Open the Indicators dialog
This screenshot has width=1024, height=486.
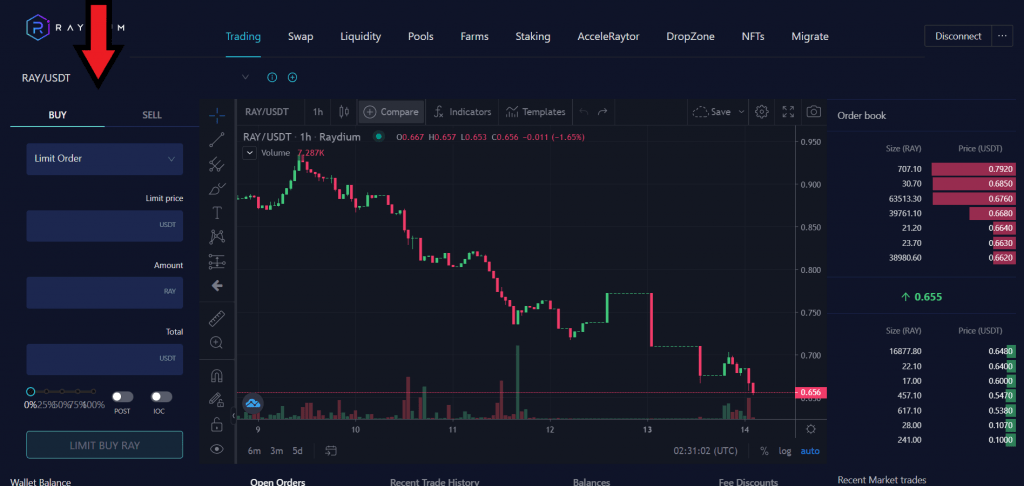pos(462,112)
